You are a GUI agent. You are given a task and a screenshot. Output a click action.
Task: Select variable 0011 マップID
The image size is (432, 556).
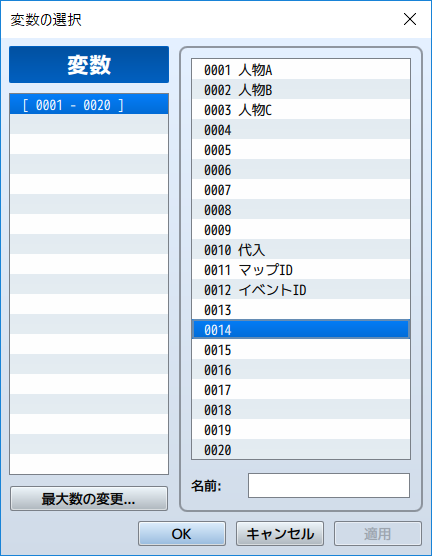pos(301,269)
